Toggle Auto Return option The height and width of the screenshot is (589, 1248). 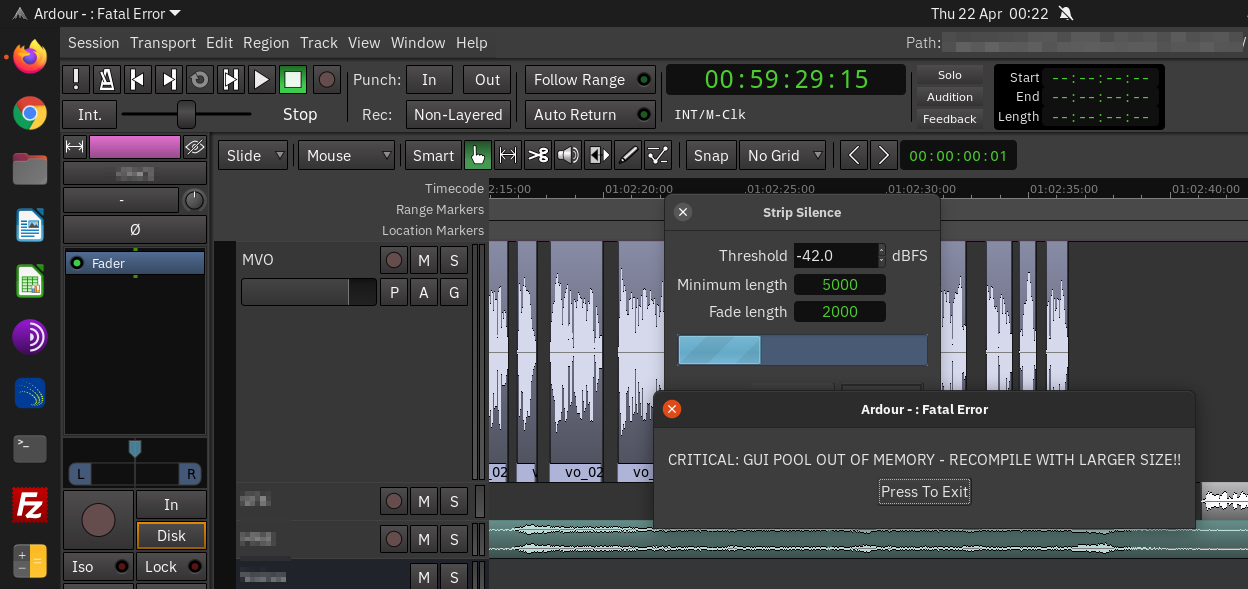[590, 114]
